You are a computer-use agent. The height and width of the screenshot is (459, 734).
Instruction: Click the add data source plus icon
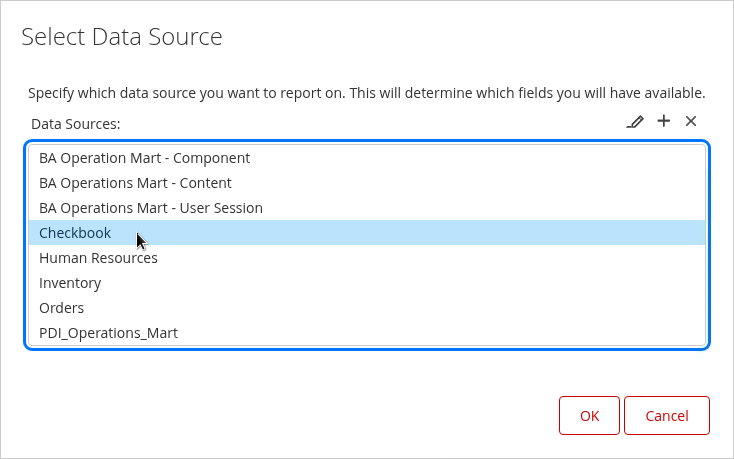(663, 121)
